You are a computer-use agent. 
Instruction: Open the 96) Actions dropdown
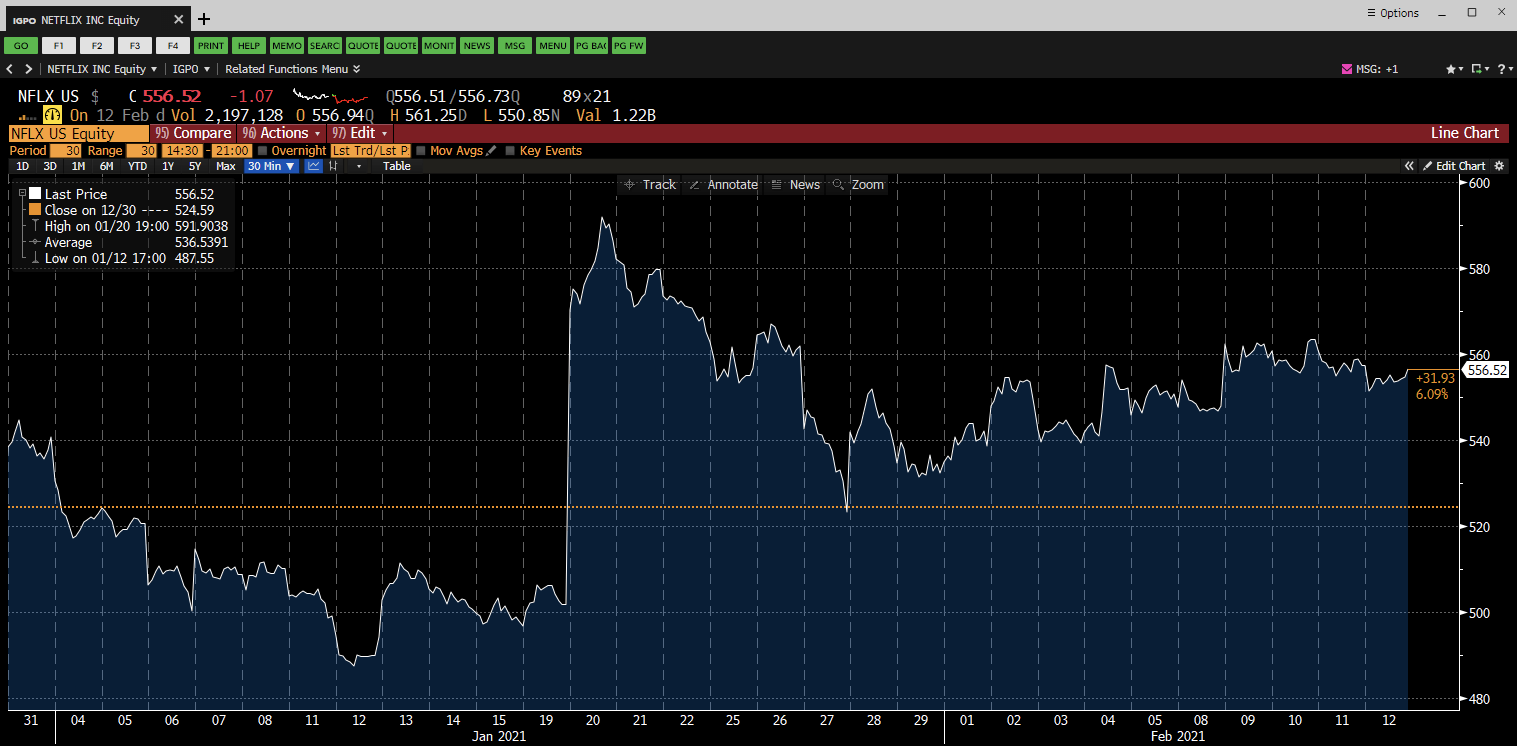[x=281, y=133]
